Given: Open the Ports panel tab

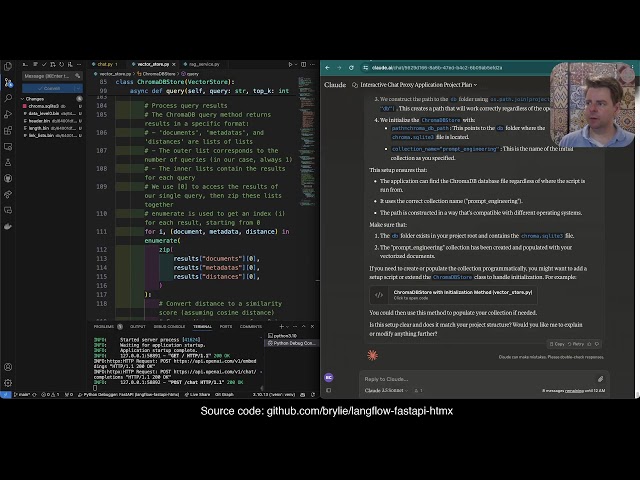Looking at the screenshot, I should click(x=226, y=327).
